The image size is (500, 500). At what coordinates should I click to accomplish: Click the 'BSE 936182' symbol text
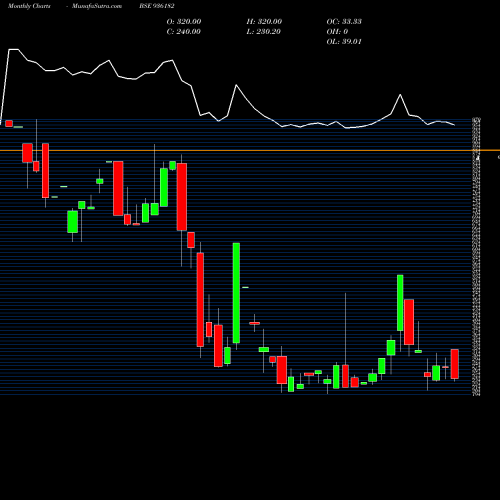click(x=157, y=6)
